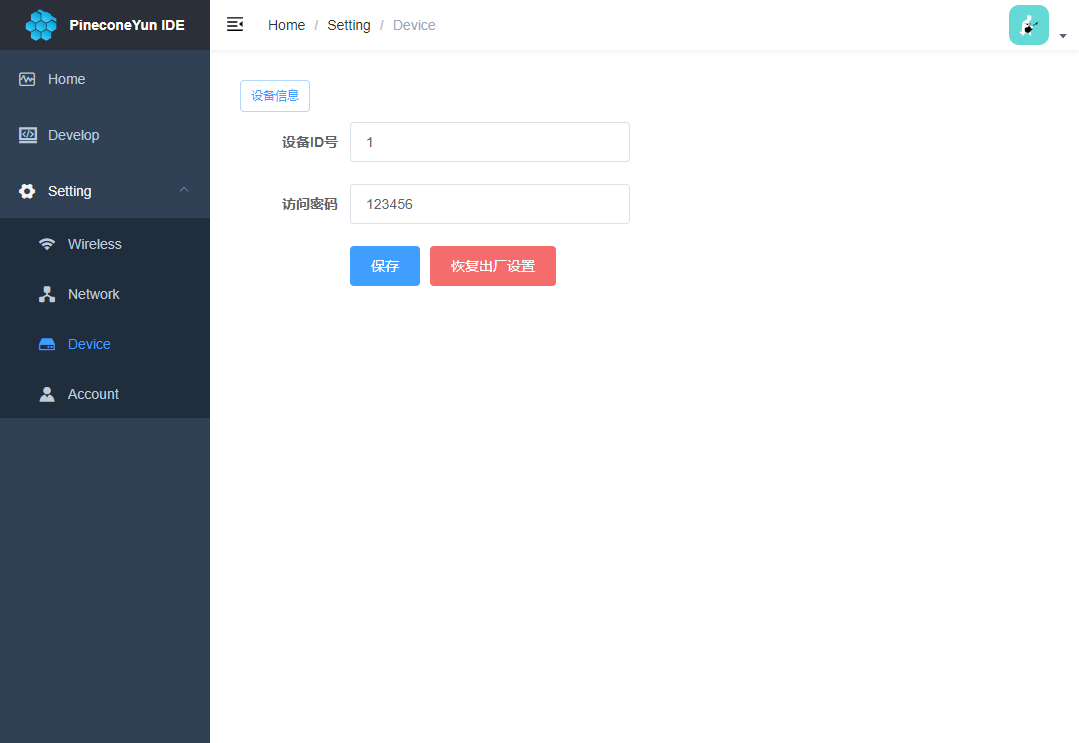Click the Network topology icon
This screenshot has width=1079, height=743.
[47, 294]
